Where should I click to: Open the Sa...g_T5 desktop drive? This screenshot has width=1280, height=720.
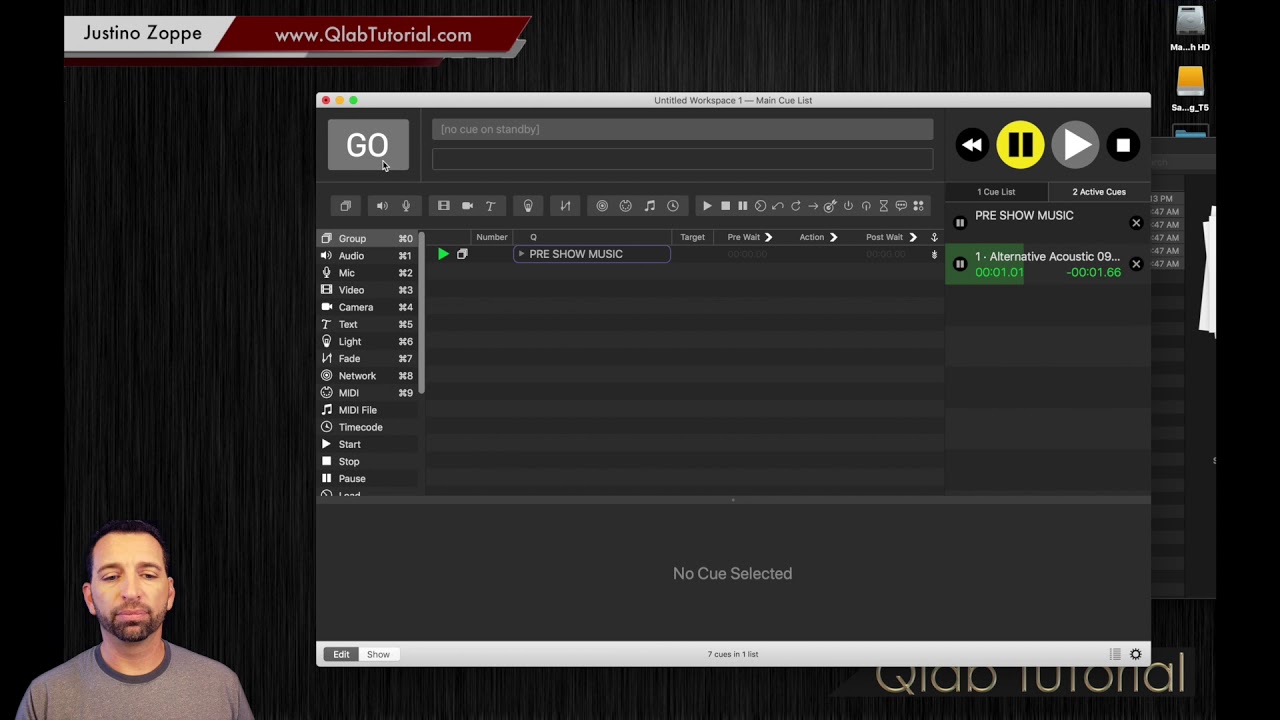1190,89
